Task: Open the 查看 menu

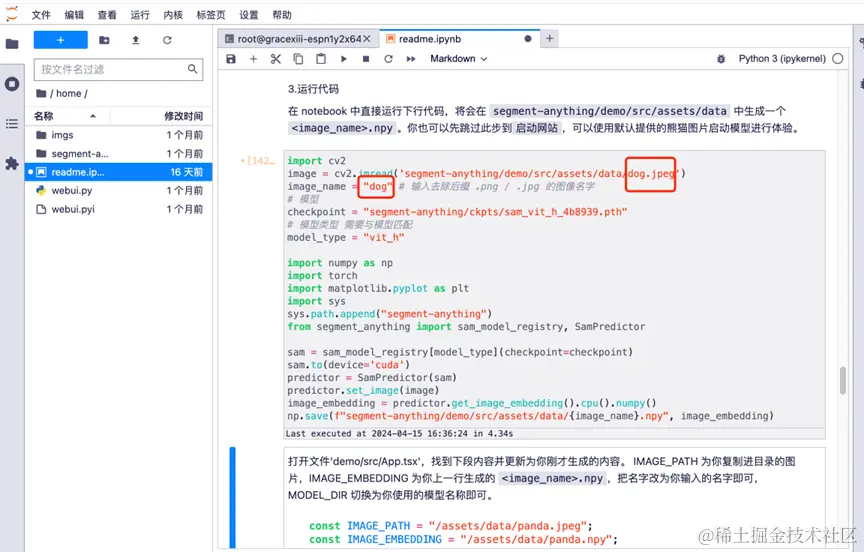Action: [107, 15]
